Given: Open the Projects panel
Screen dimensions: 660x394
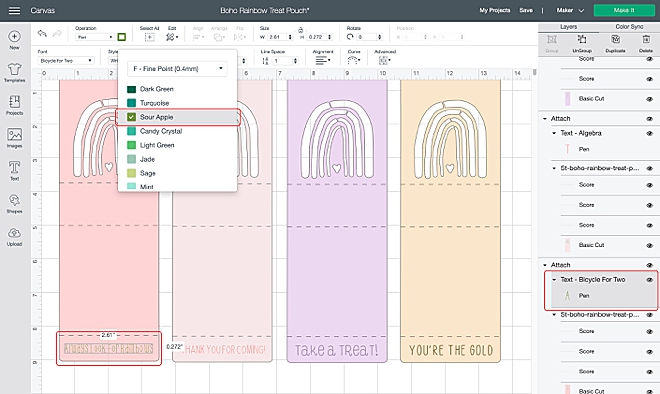Looking at the screenshot, I should (x=14, y=101).
